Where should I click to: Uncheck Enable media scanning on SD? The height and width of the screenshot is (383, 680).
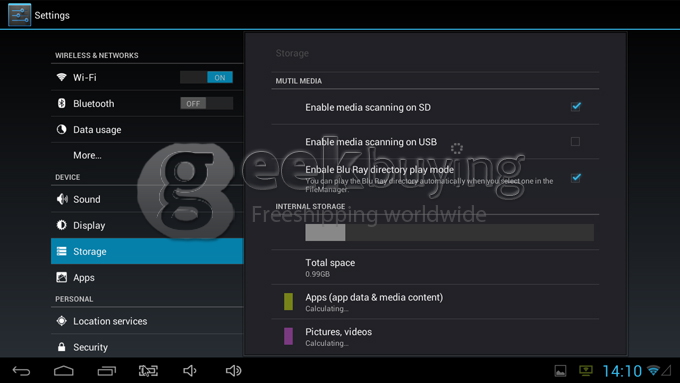tap(575, 107)
